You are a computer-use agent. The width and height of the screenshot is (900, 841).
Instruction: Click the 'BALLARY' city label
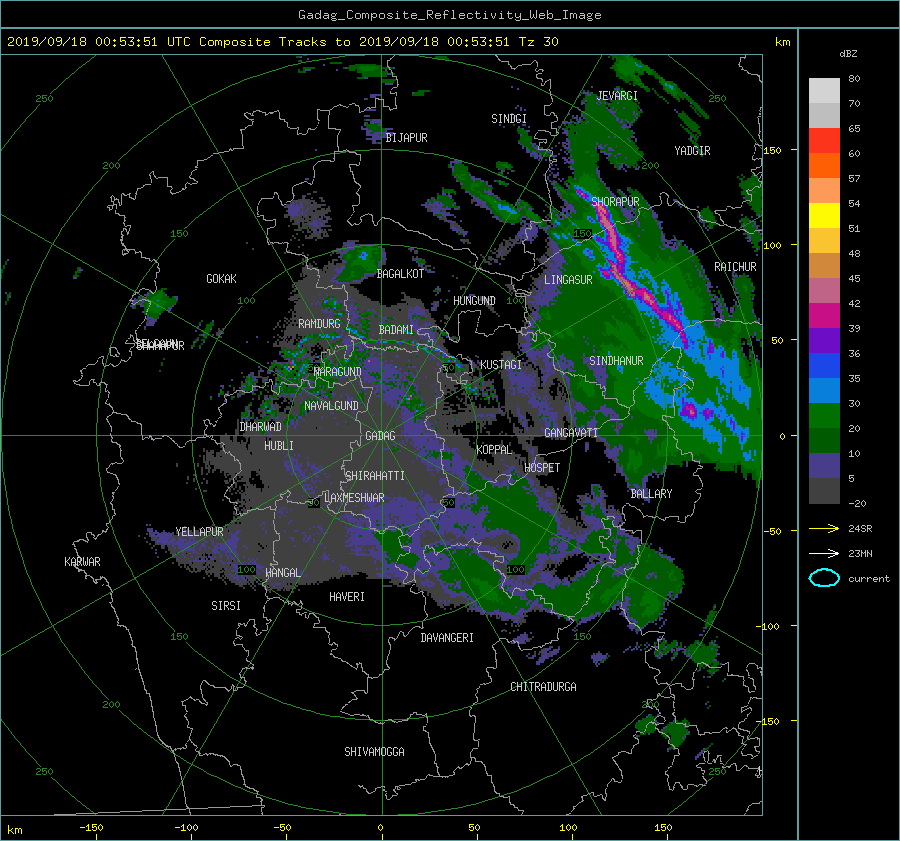click(x=651, y=494)
